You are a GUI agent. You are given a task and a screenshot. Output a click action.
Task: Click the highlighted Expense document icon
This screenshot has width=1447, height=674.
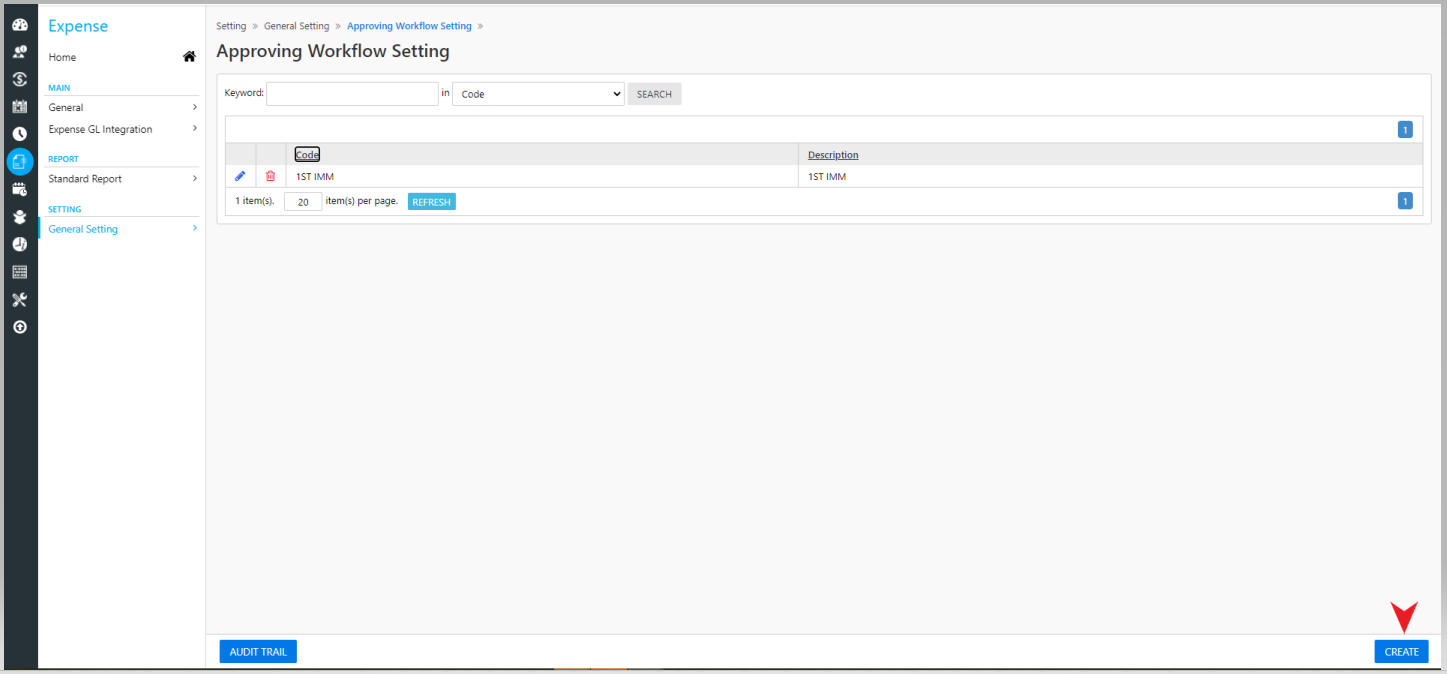coord(19,161)
